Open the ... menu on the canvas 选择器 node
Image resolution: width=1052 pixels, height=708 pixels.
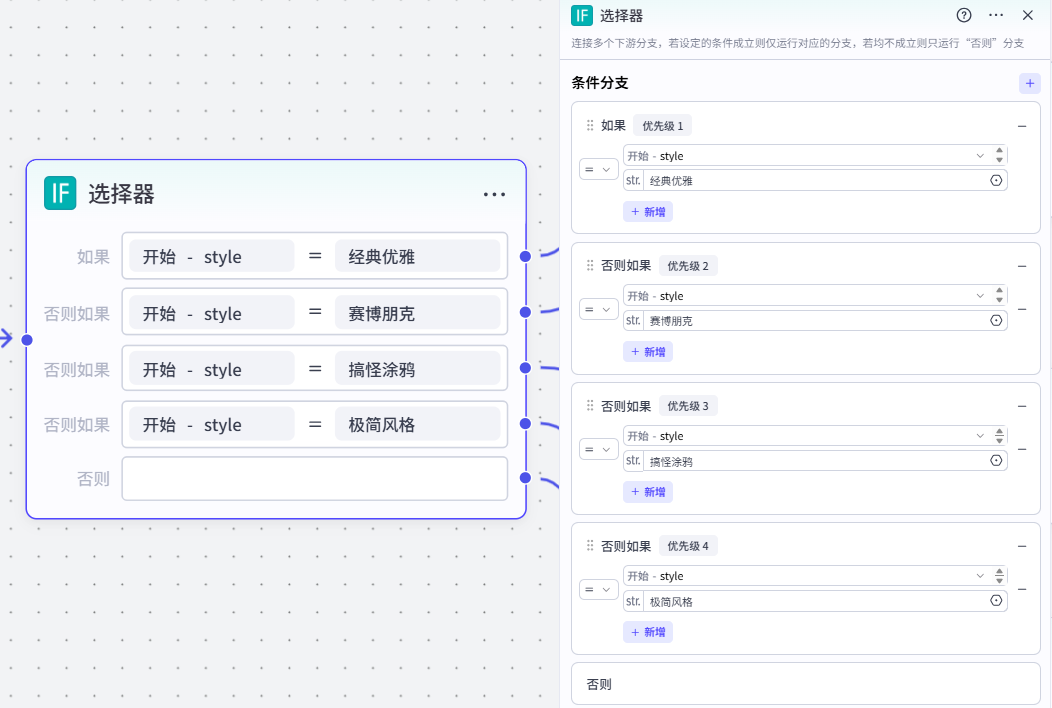click(494, 194)
